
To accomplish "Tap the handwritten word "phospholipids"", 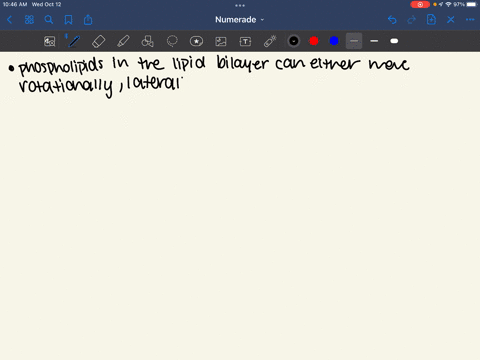I will 61,66.
